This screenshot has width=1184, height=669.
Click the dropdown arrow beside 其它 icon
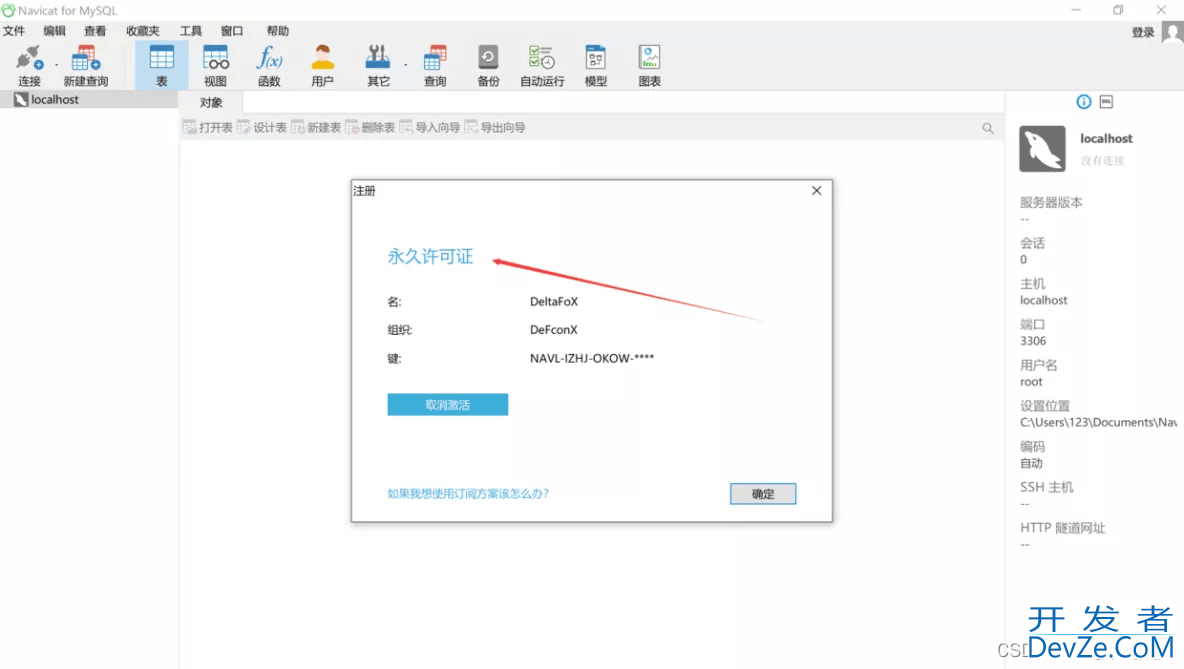pos(405,65)
